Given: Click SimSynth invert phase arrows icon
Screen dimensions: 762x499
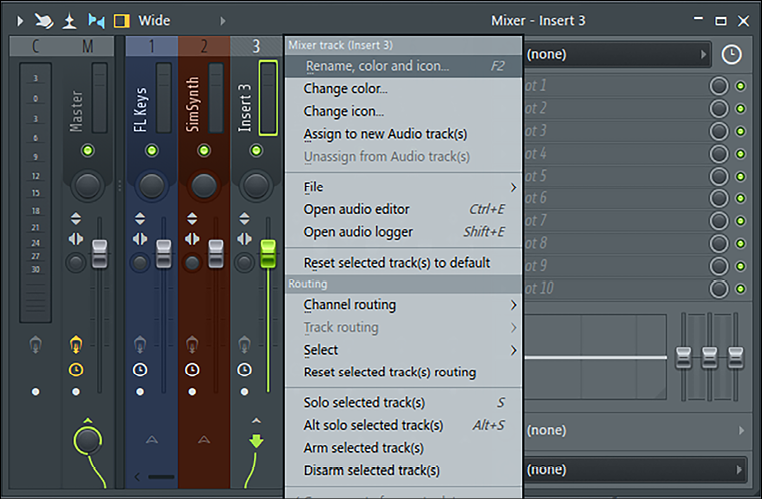Looking at the screenshot, I should point(192,219).
